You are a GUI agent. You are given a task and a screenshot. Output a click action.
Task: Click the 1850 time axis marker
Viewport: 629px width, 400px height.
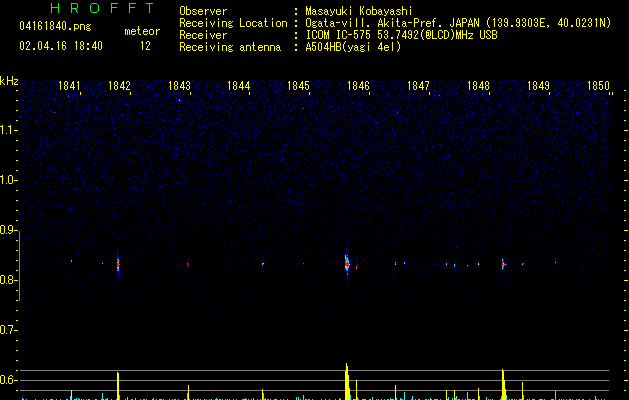(598, 86)
